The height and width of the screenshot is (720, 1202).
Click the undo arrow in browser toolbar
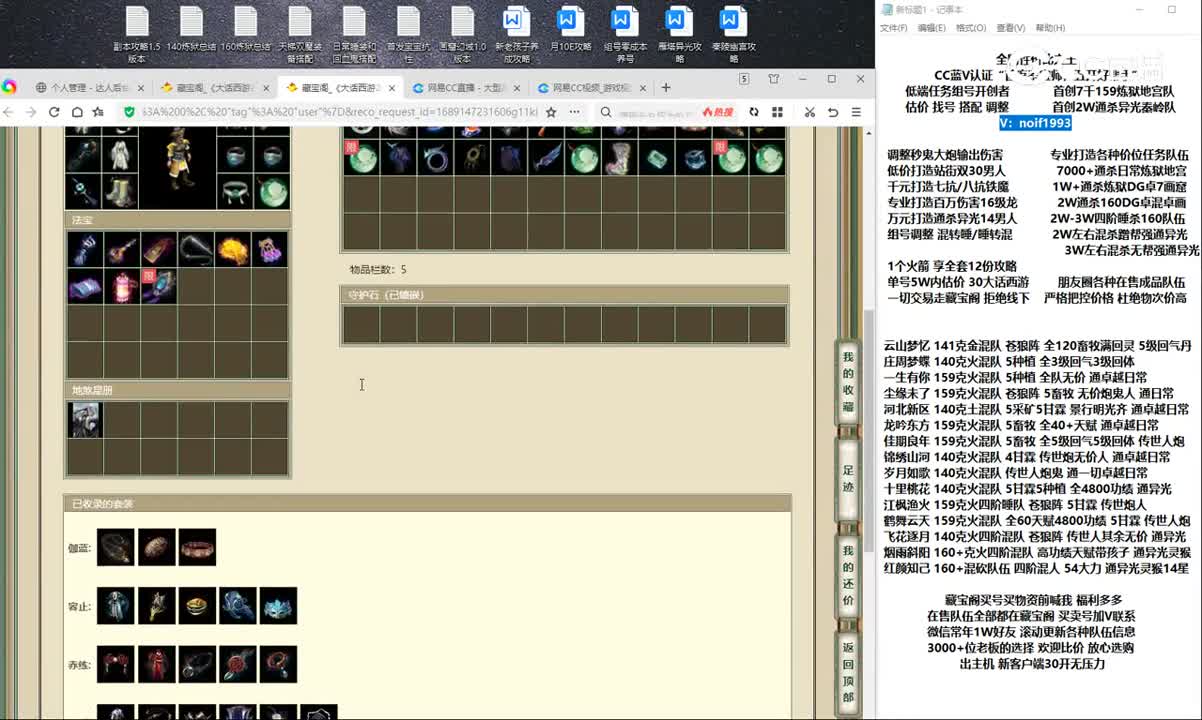point(833,112)
